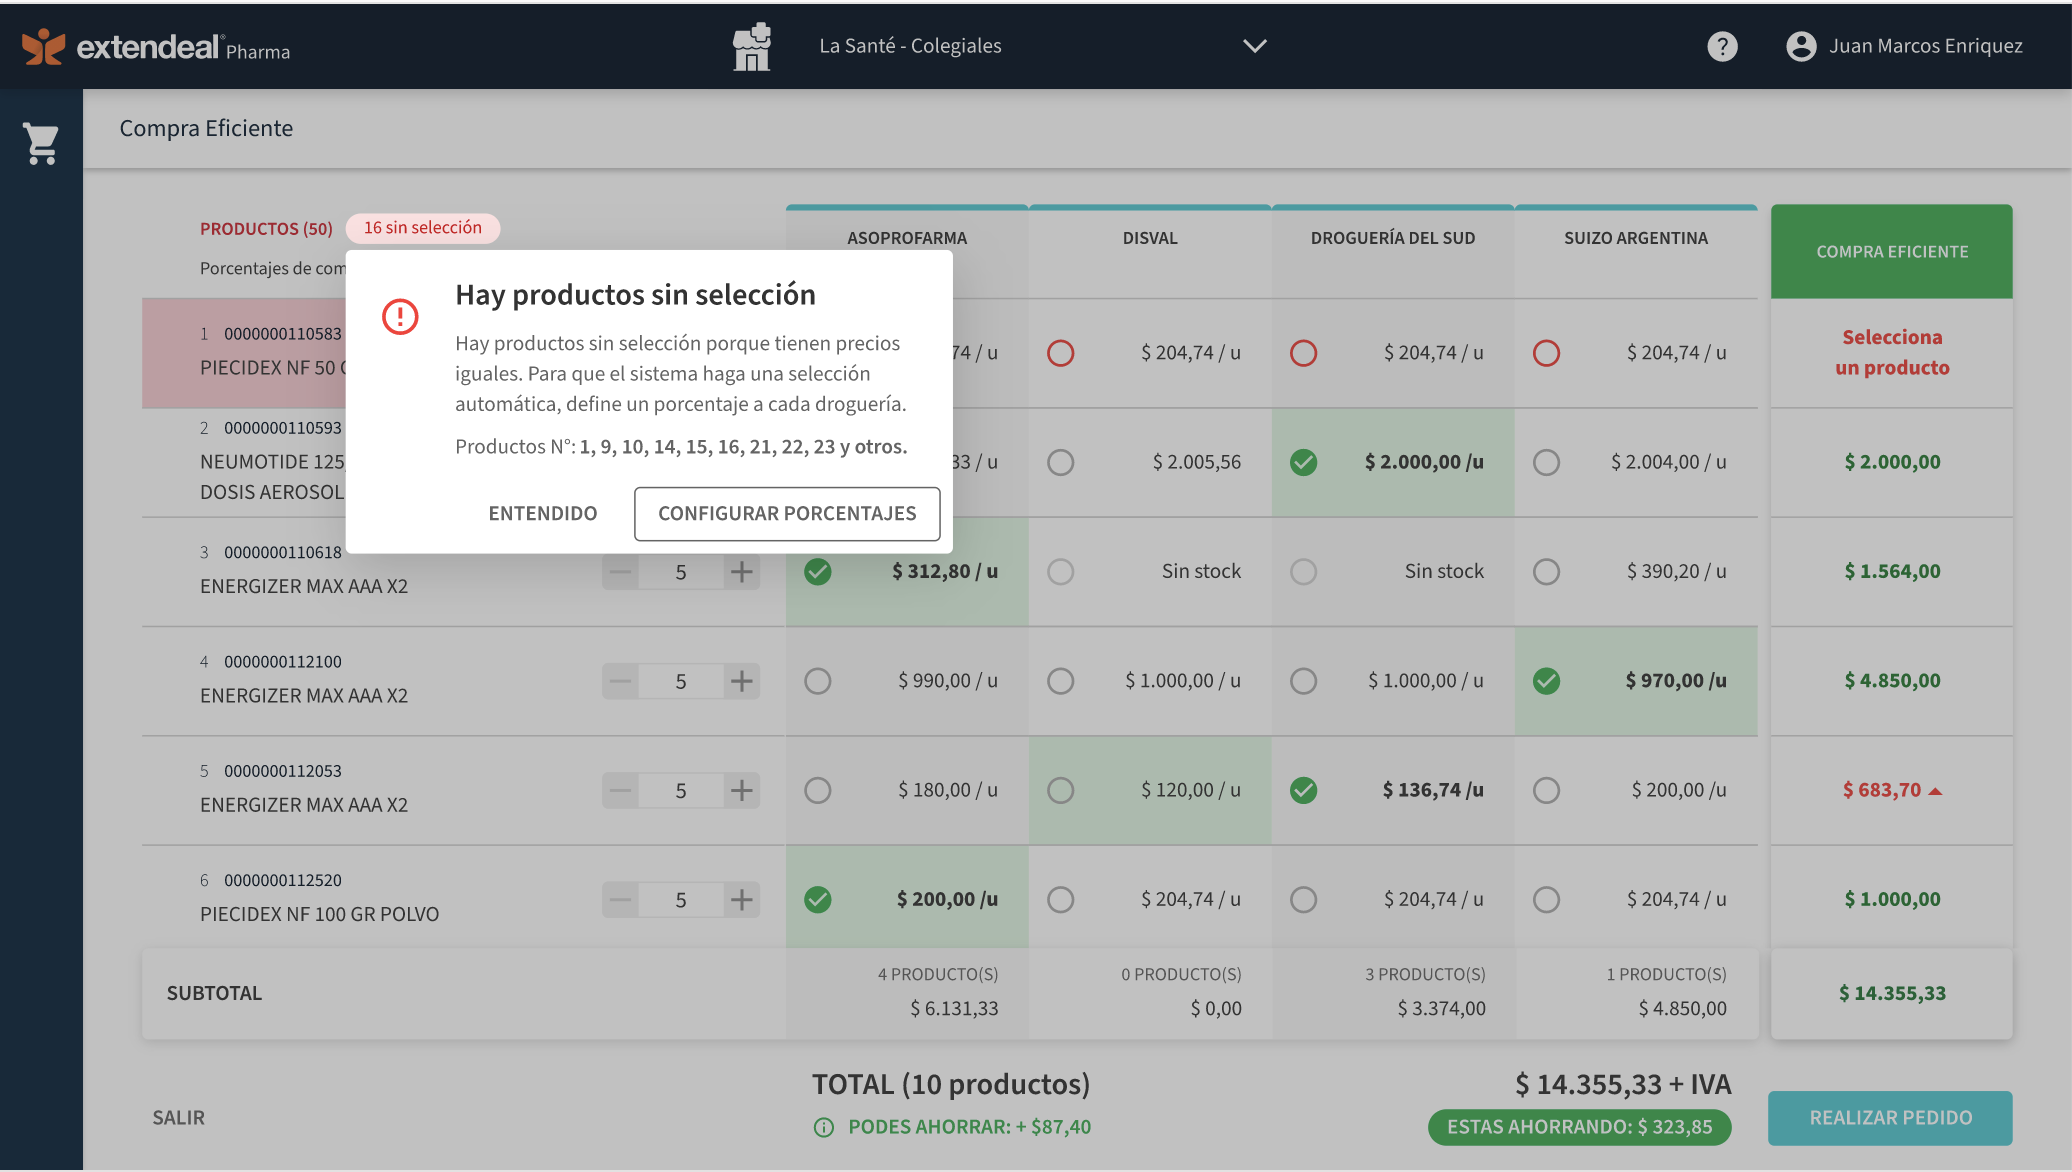The width and height of the screenshot is (2072, 1172).
Task: Click the red warning icon in dialog
Action: (400, 317)
